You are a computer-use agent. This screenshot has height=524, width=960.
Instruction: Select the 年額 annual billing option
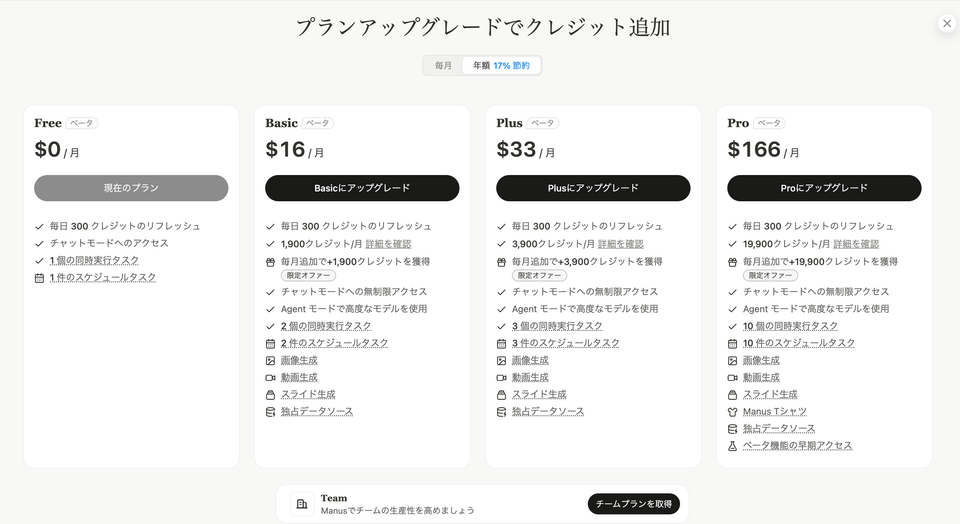pyautogui.click(x=501, y=66)
